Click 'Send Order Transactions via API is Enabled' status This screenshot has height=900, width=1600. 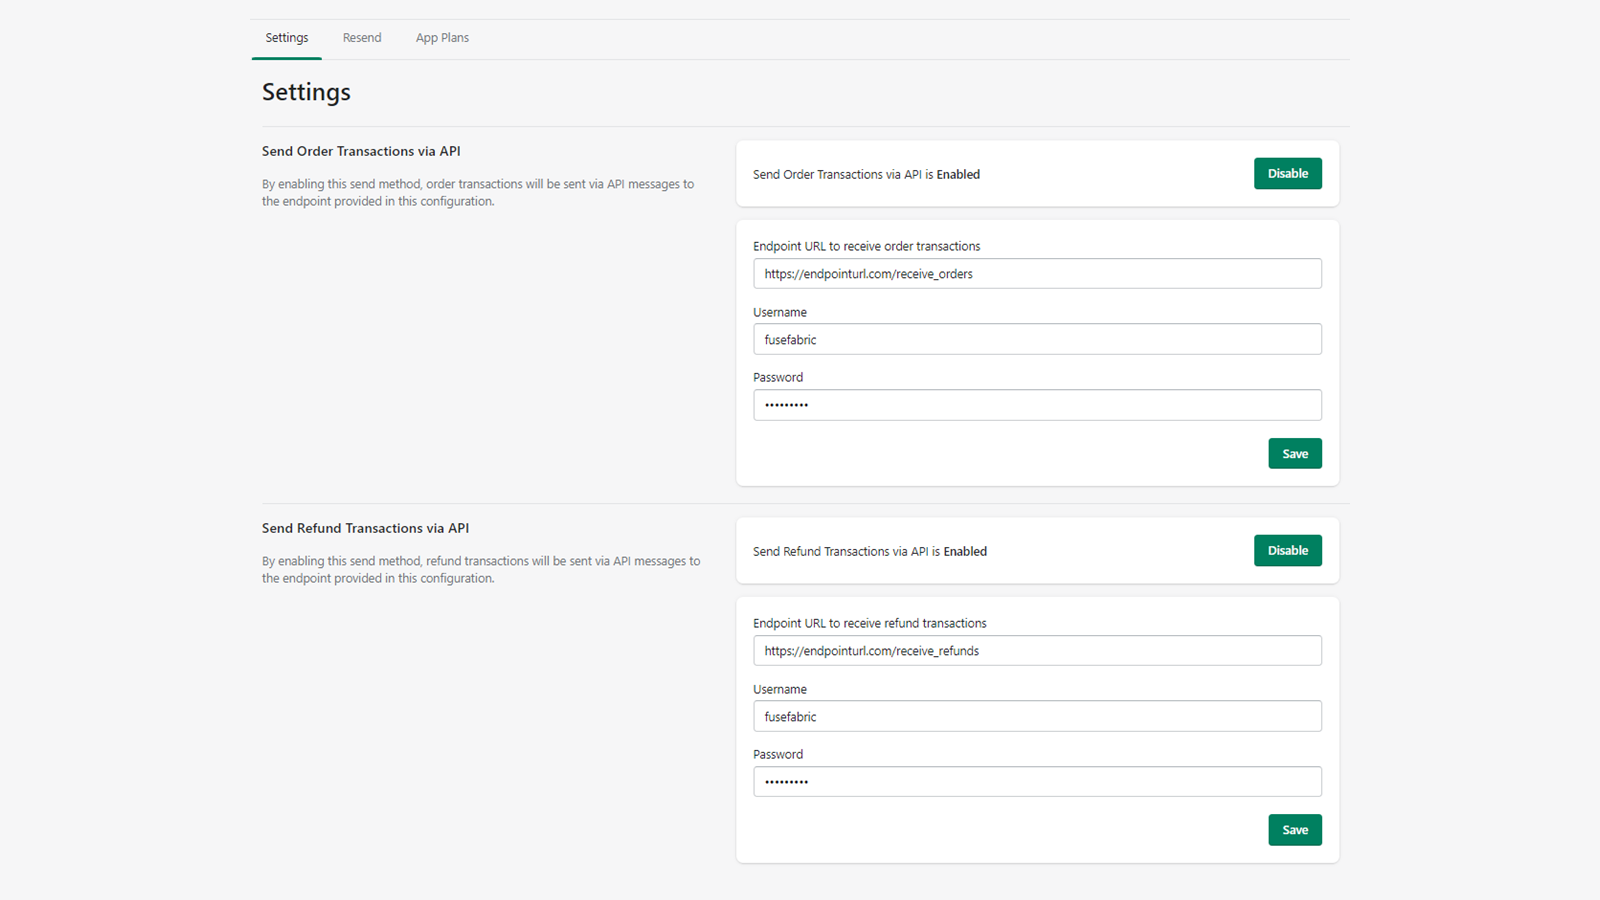pos(866,174)
